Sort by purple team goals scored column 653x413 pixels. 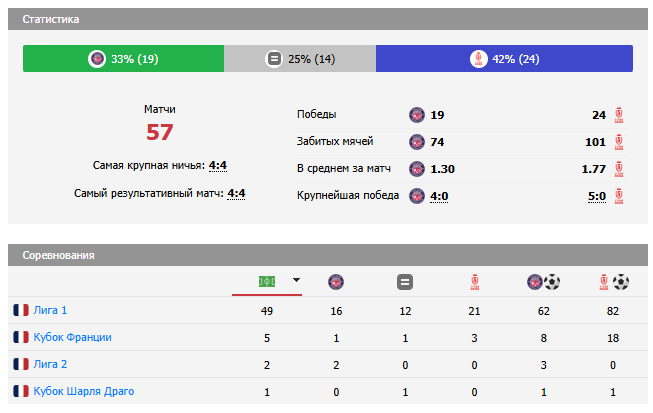[543, 282]
